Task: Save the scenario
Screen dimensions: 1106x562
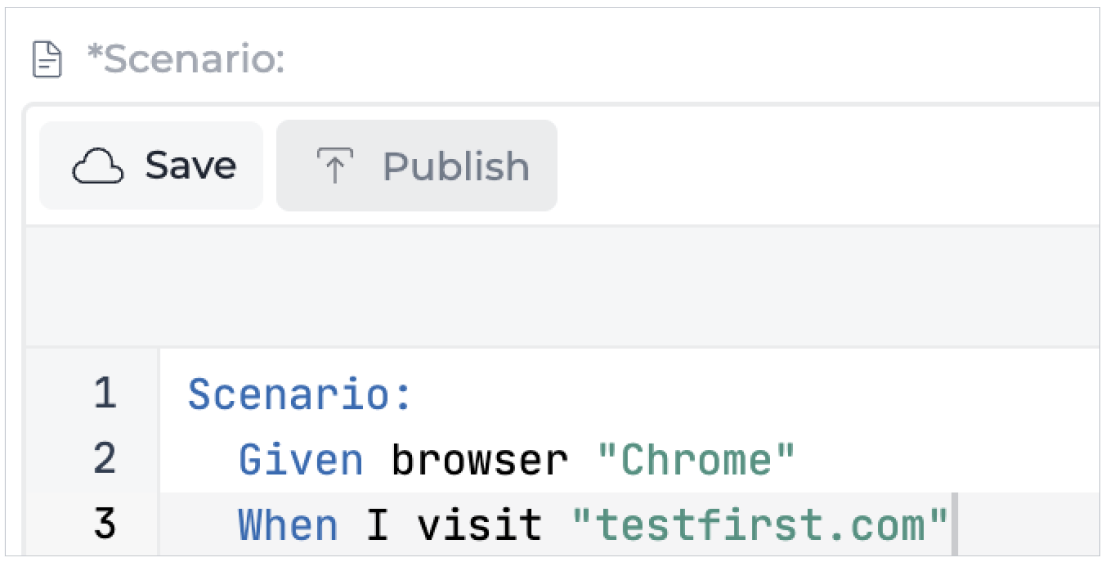Action: point(151,166)
